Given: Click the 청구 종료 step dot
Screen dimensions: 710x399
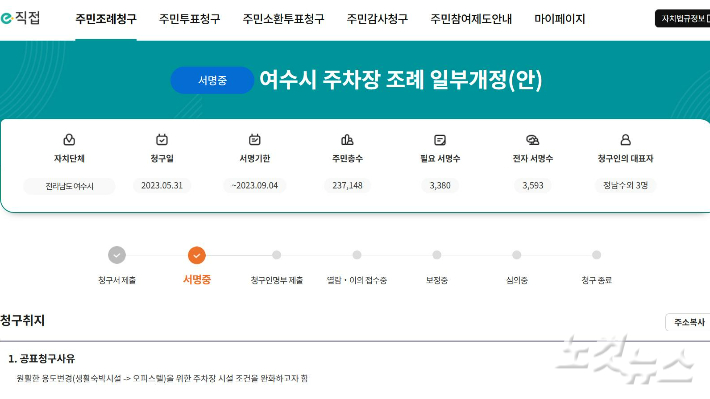Looking at the screenshot, I should tap(596, 255).
